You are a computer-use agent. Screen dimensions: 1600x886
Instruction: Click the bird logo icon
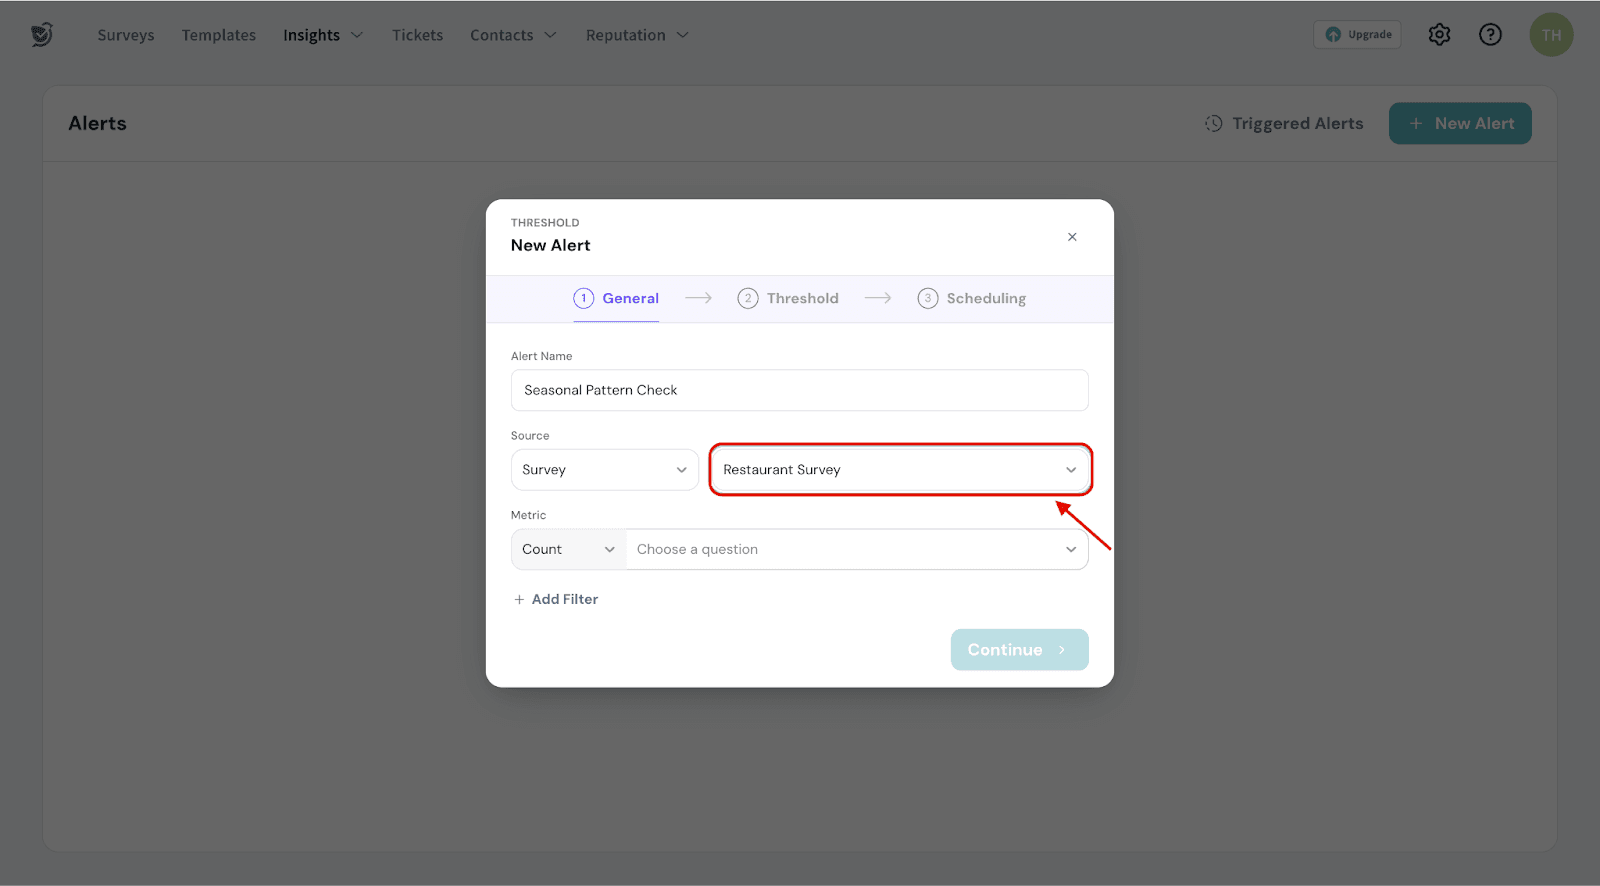pyautogui.click(x=41, y=35)
